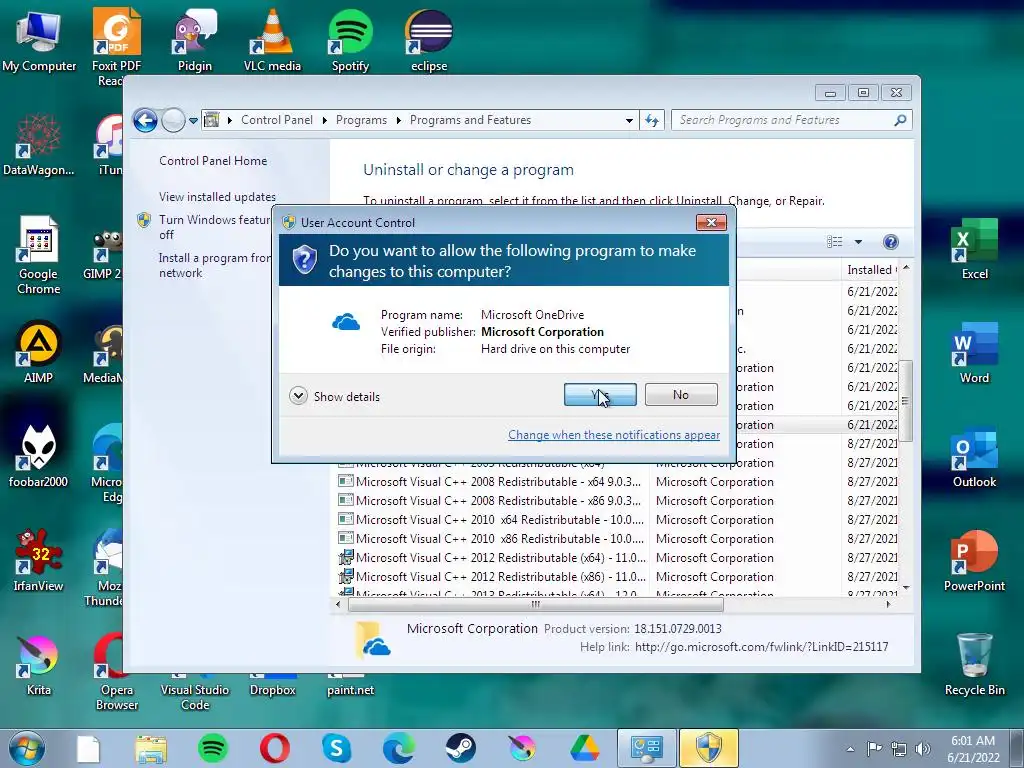Open Microsoft Edge from the taskbar
1024x768 pixels.
398,748
